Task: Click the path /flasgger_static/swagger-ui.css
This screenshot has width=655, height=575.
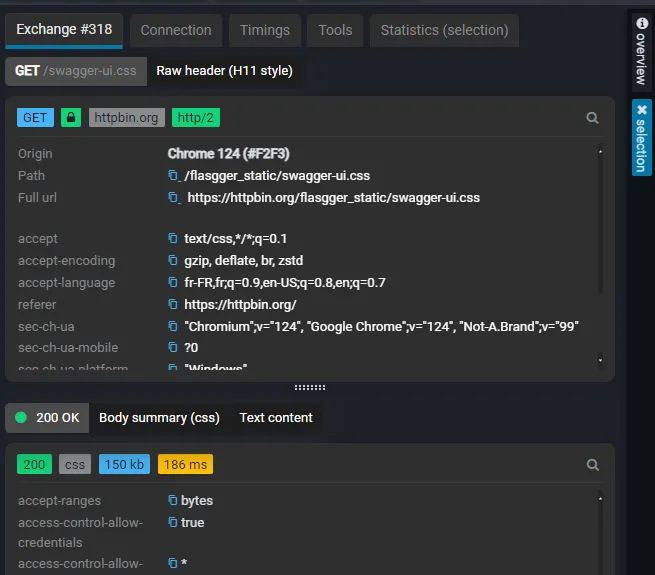Action: click(x=277, y=176)
